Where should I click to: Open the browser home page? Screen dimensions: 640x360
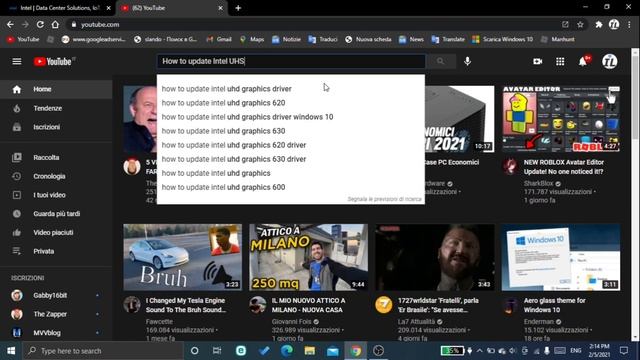pyautogui.click(x=55, y=24)
